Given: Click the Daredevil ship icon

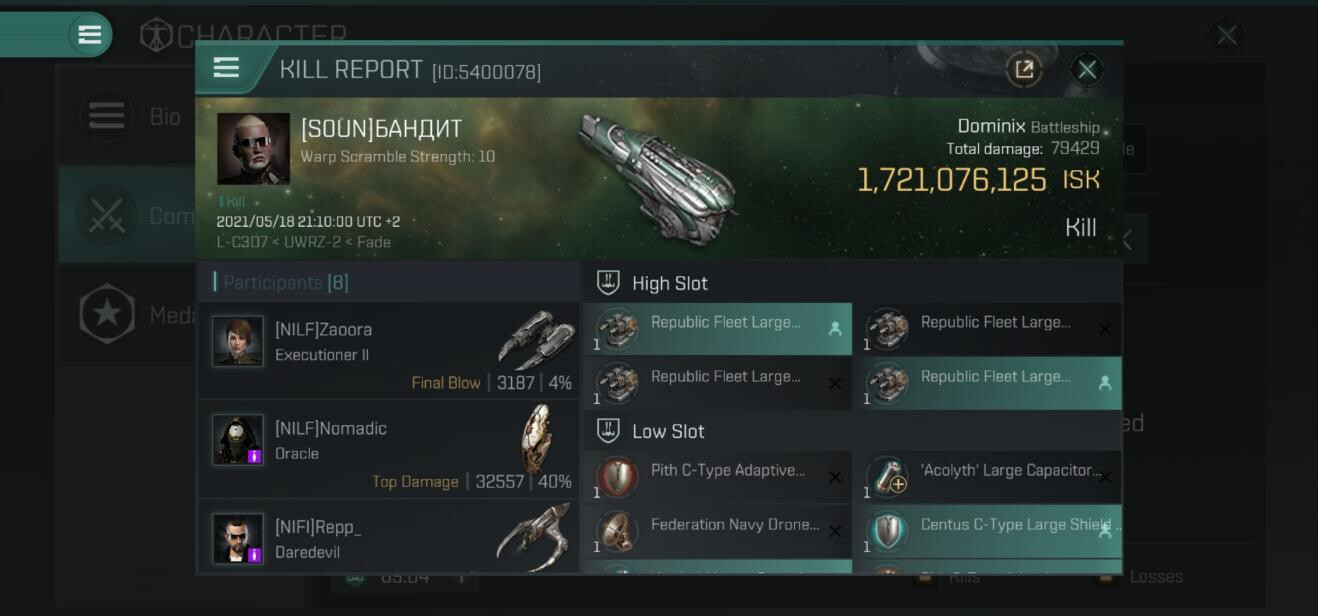Looking at the screenshot, I should pos(537,537).
